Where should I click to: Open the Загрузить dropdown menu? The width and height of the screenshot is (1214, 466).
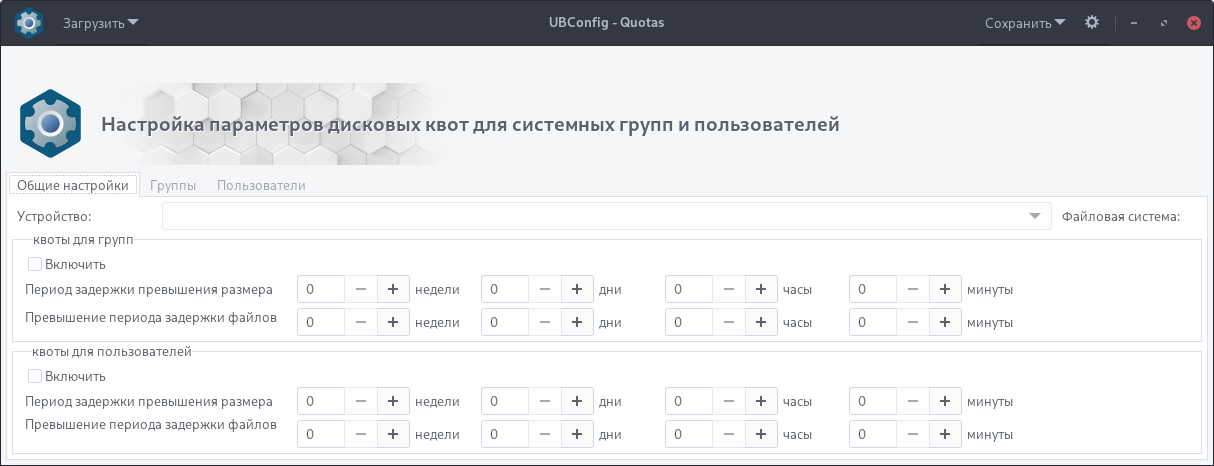pyautogui.click(x=101, y=23)
